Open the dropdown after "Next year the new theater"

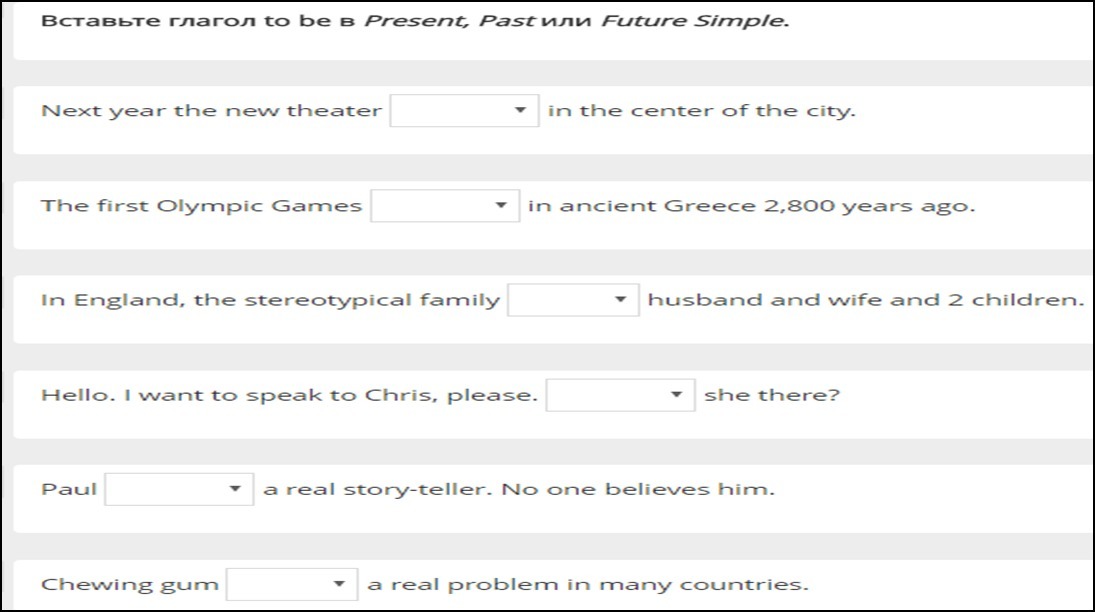click(x=464, y=110)
